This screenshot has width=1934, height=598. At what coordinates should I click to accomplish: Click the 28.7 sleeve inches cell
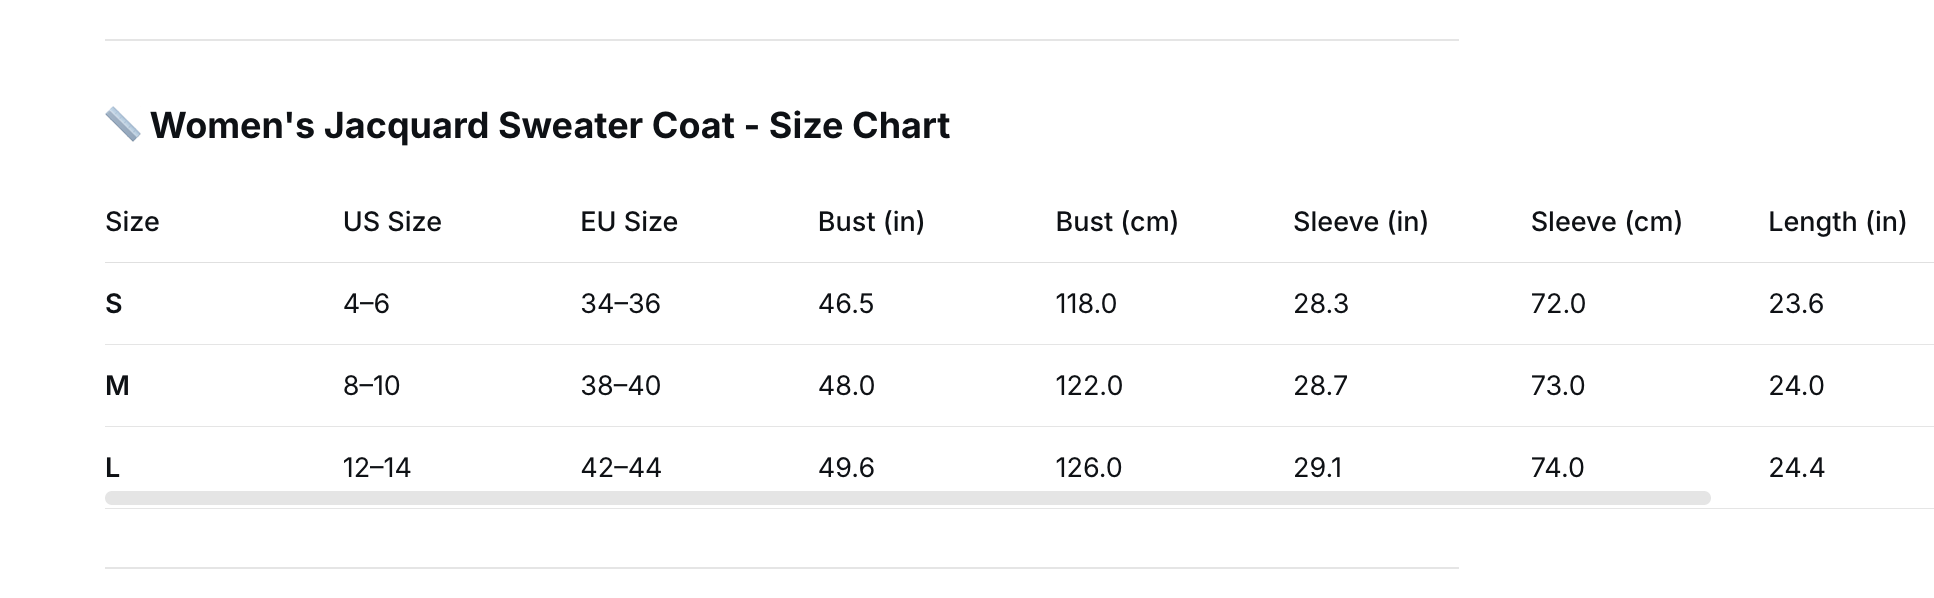[x=1320, y=385]
